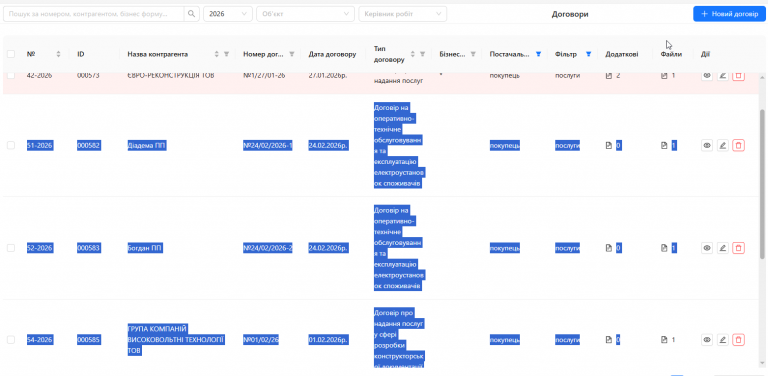
Task: Select ГРУПА КОМПАНІЙ ВИСОКОВОЛЬТНІ ТЕХНОЛОГІЇ ТОВ cell
Action: (176, 339)
